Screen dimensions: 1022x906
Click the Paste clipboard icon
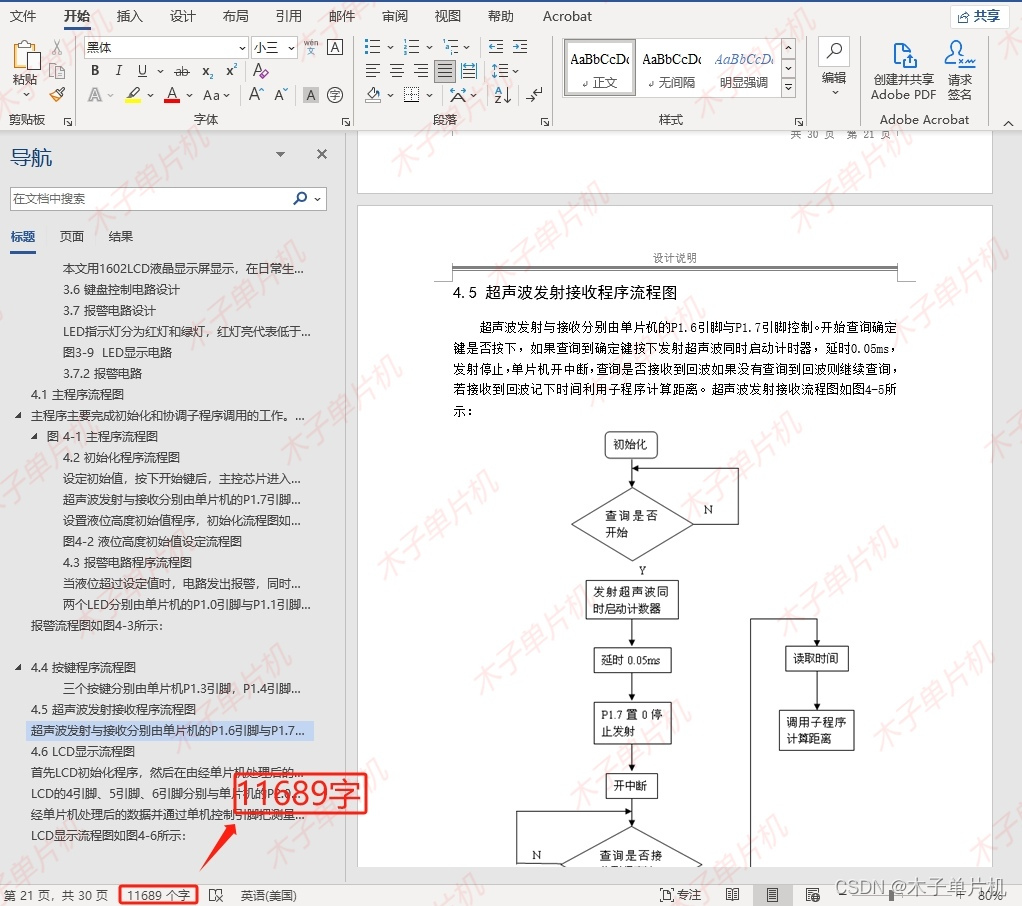pyautogui.click(x=26, y=56)
